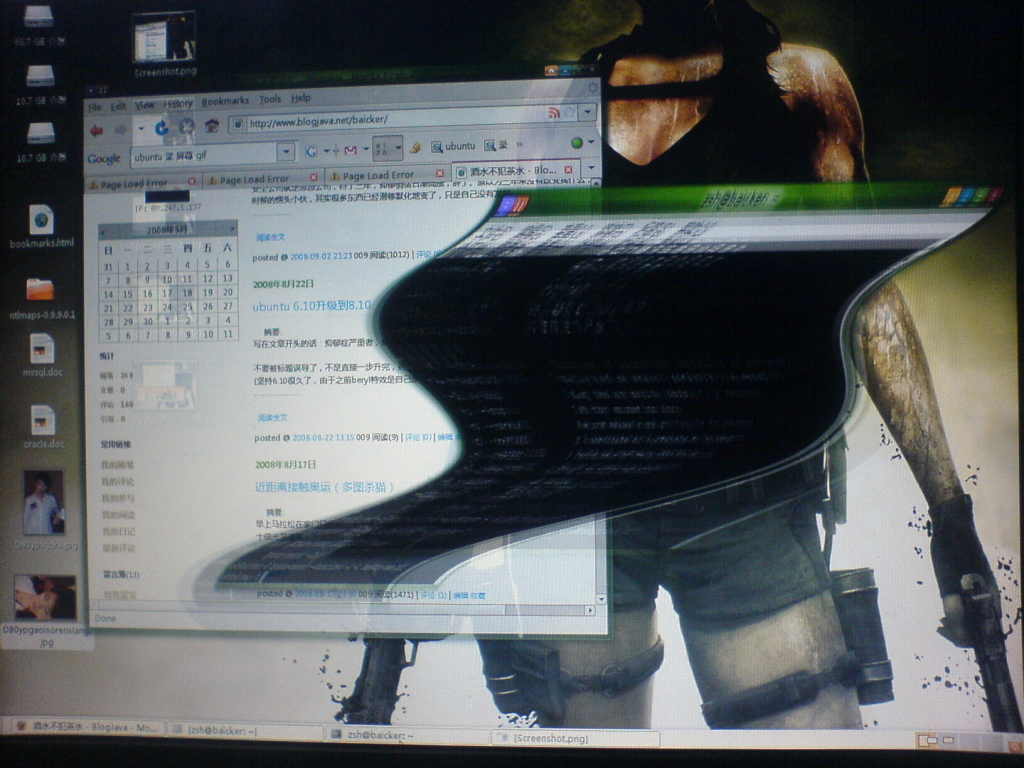Viewport: 1024px width, 768px height.
Task: Show more Google toolbar items chevron
Action: [519, 144]
